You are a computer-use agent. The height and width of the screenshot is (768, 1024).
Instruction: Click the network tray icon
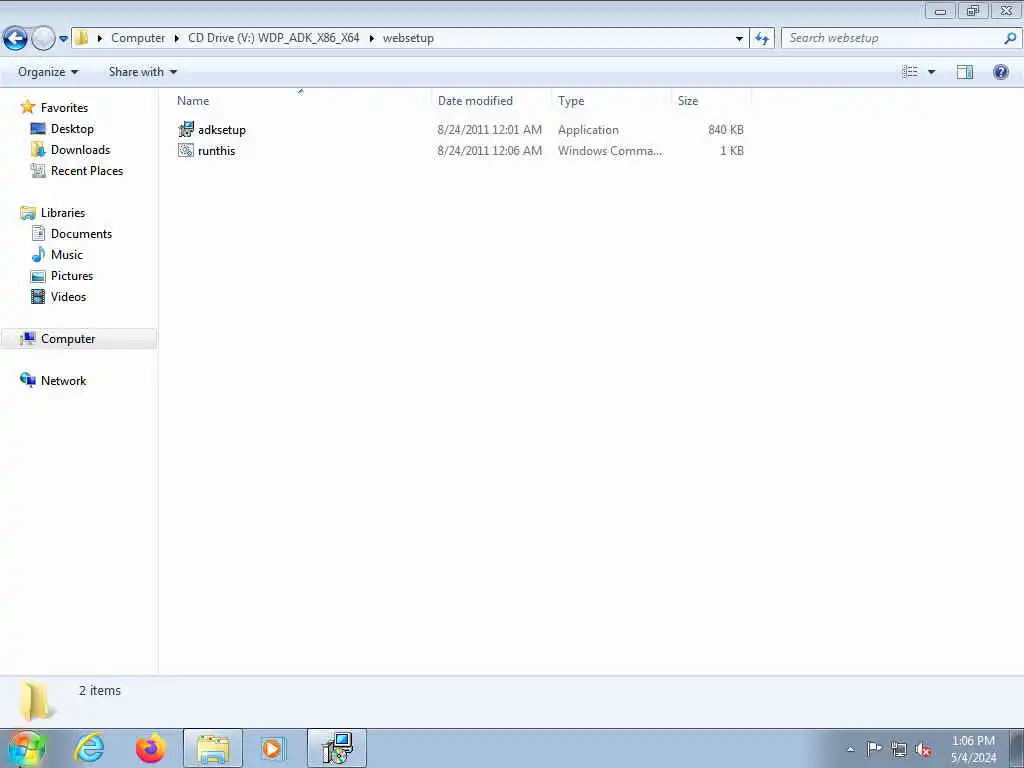click(899, 749)
